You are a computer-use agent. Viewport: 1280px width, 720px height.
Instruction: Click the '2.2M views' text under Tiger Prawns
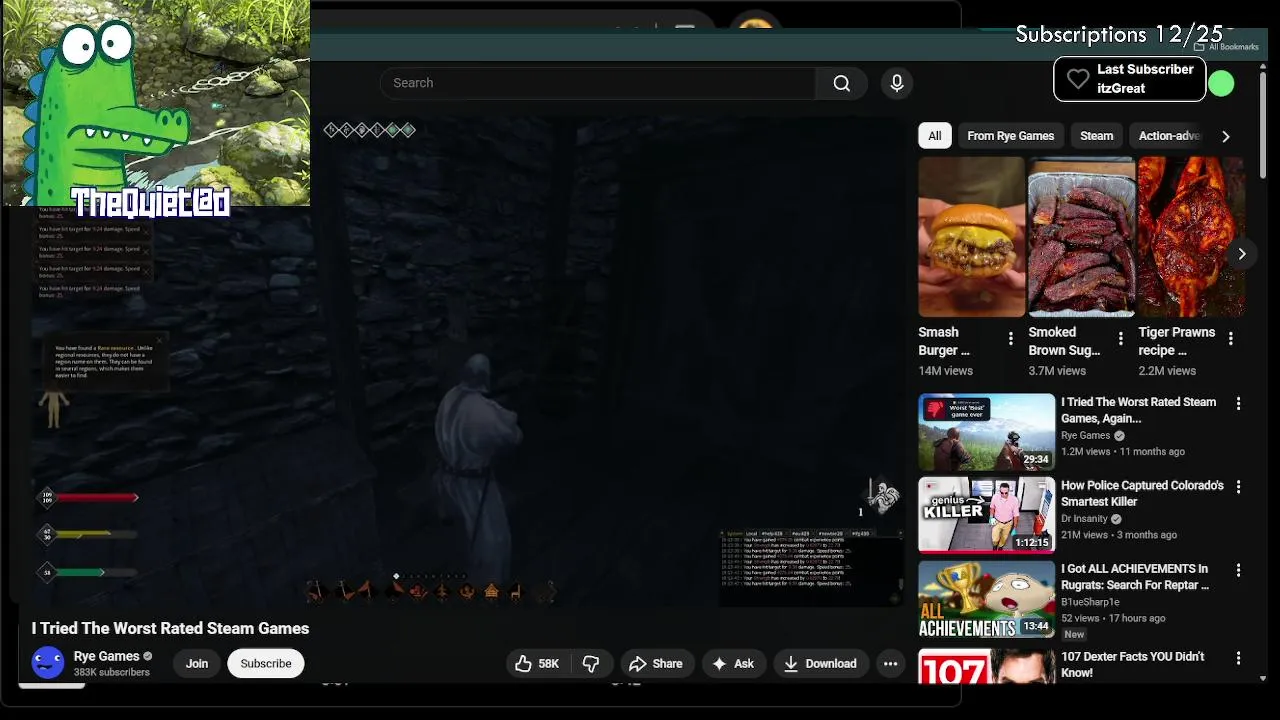click(x=1167, y=370)
